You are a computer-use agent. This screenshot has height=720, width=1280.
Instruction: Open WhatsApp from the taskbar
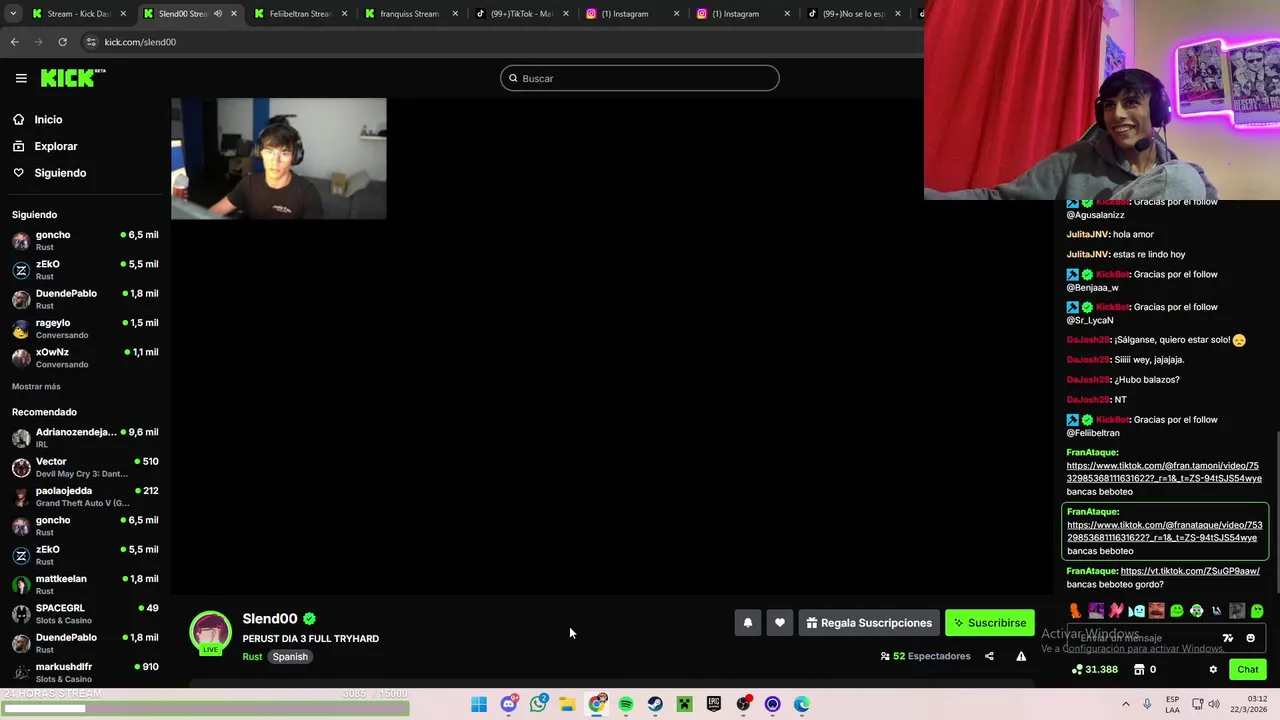click(x=538, y=704)
